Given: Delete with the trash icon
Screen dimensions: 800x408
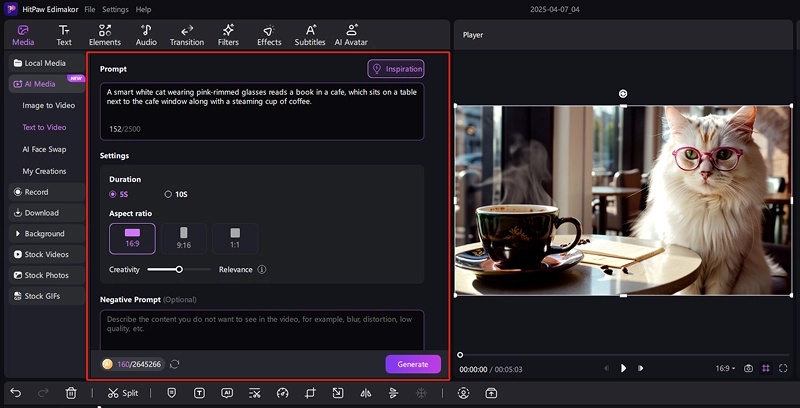Looking at the screenshot, I should 71,393.
